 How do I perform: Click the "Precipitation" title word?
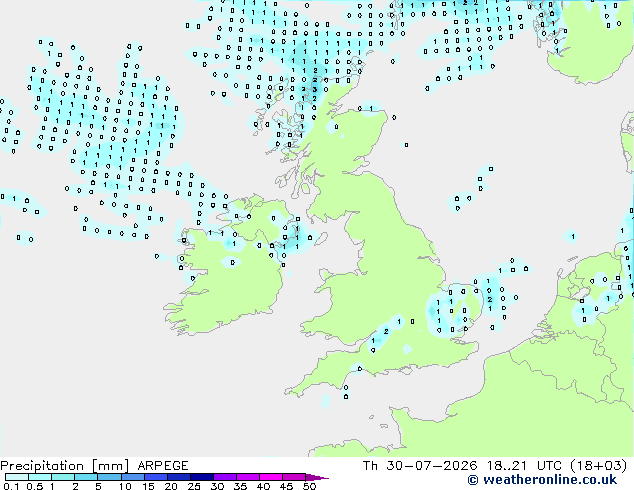[42, 466]
